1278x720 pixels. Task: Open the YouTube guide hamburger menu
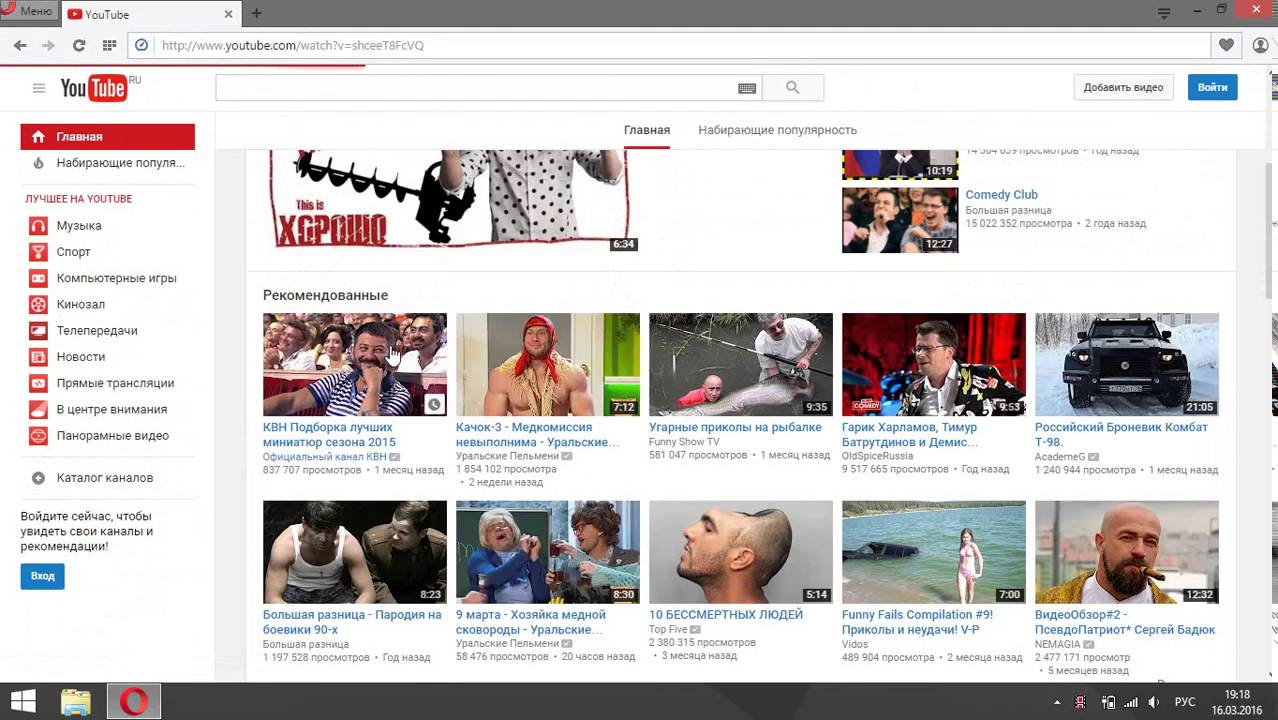pyautogui.click(x=39, y=88)
